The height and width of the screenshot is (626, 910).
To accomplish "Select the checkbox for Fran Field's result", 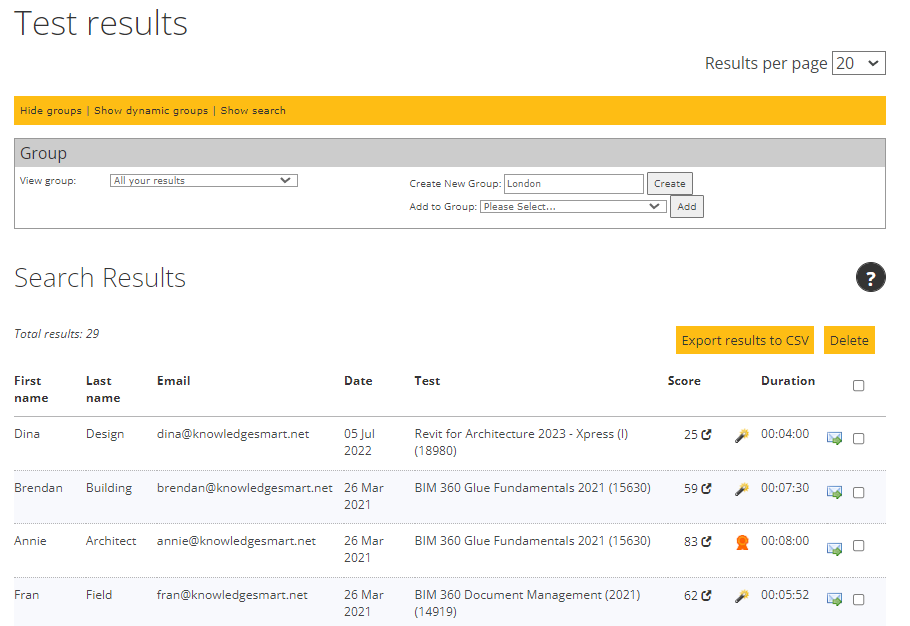I will (x=858, y=599).
